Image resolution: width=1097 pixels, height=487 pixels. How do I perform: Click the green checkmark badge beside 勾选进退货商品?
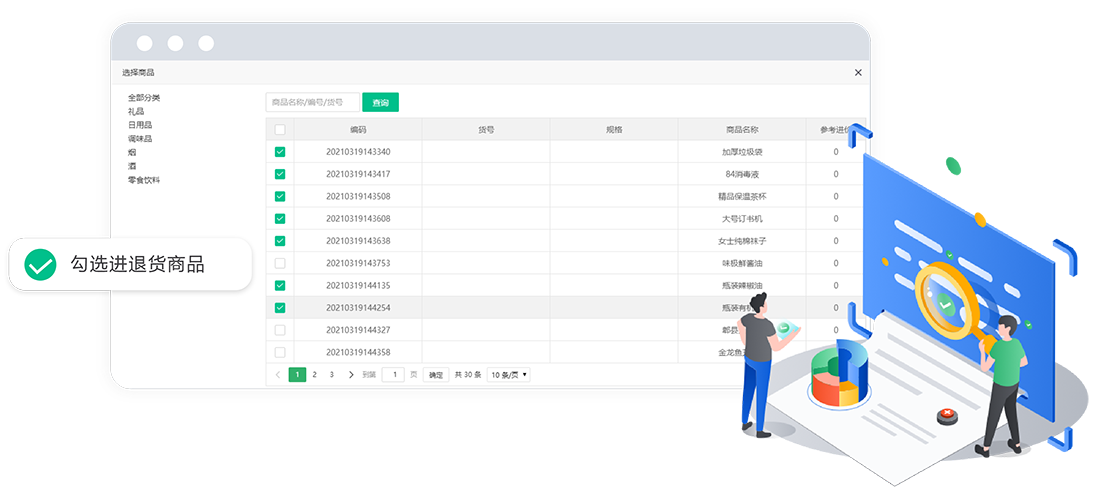point(40,265)
